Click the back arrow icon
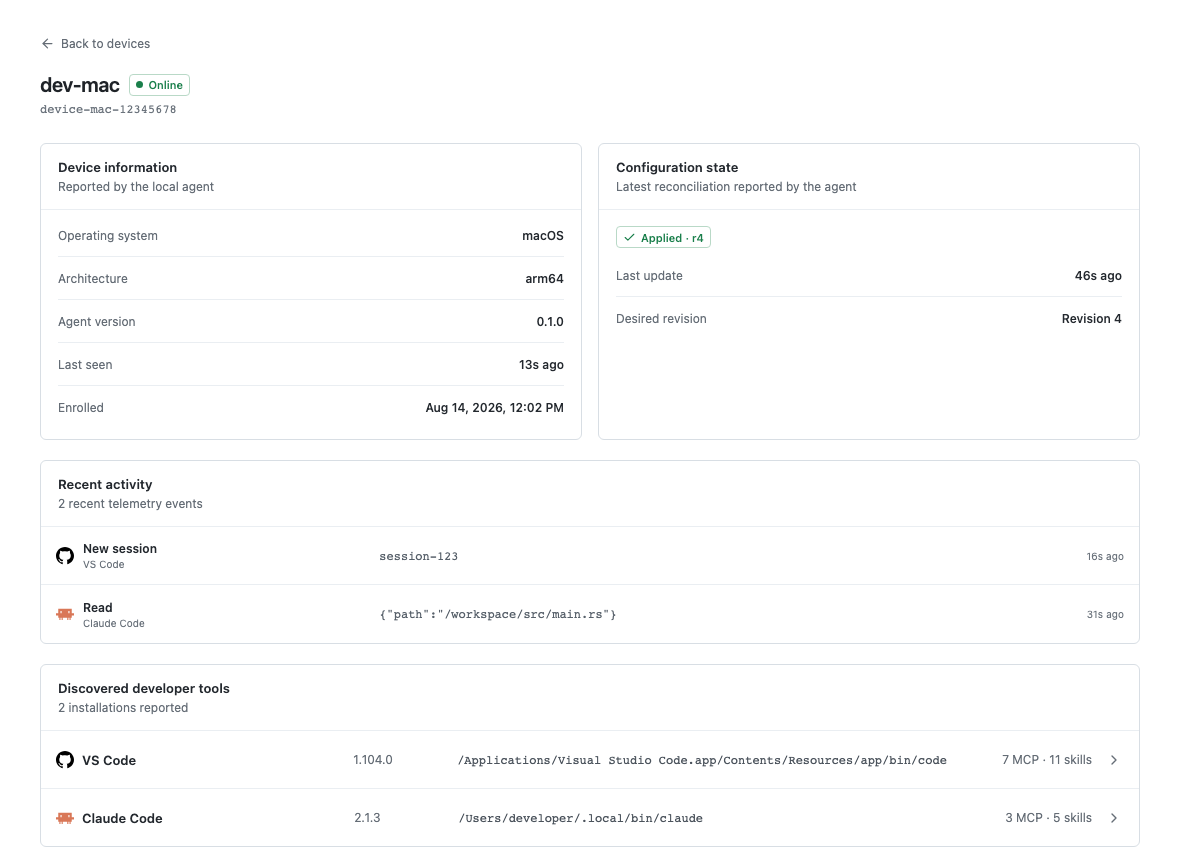This screenshot has height=867, width=1180. point(47,44)
